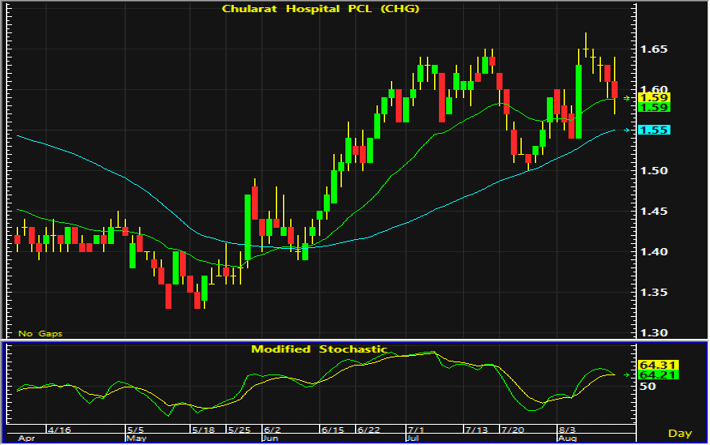Viewport: 710px width, 445px height.
Task: Select the 6/15 date label
Action: click(333, 430)
